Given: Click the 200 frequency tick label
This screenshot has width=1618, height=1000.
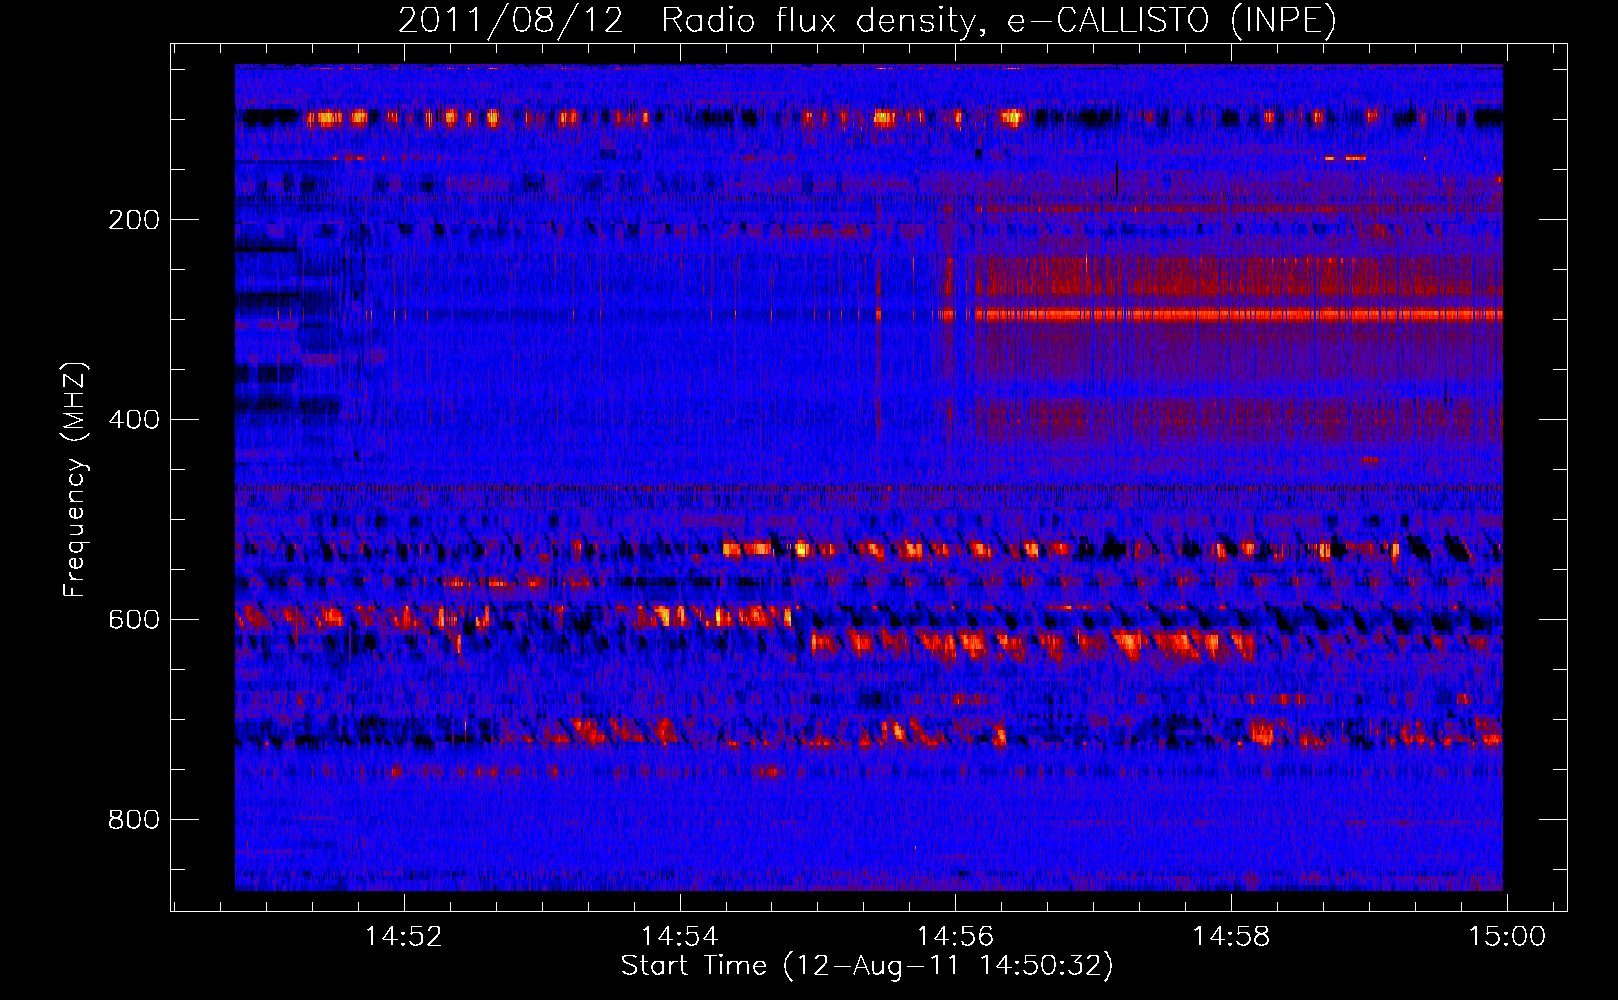Looking at the screenshot, I should coord(134,220).
